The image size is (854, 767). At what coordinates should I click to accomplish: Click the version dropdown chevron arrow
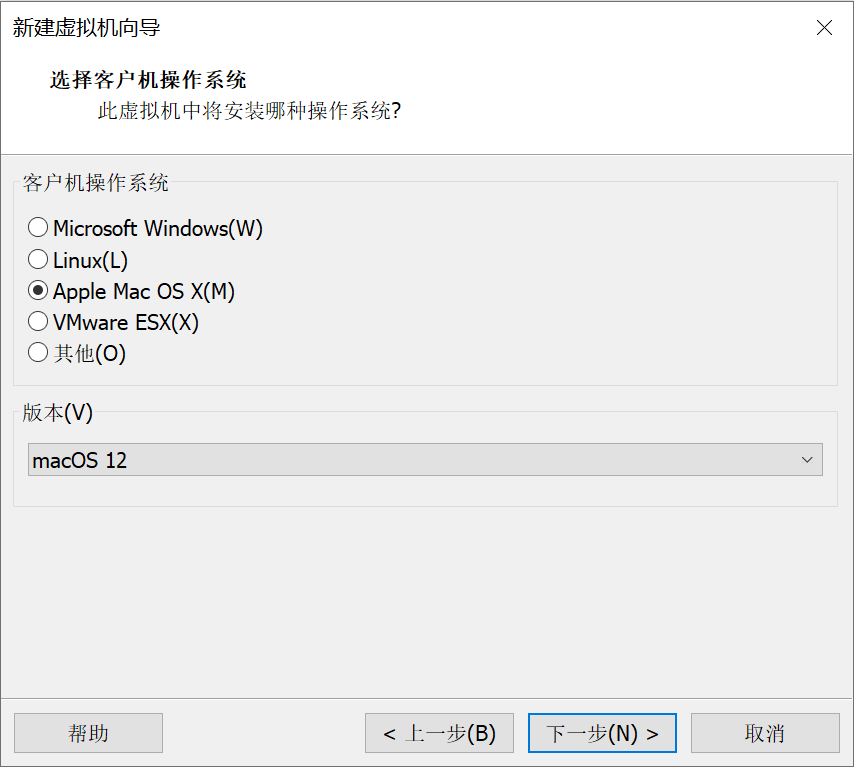pos(807,460)
